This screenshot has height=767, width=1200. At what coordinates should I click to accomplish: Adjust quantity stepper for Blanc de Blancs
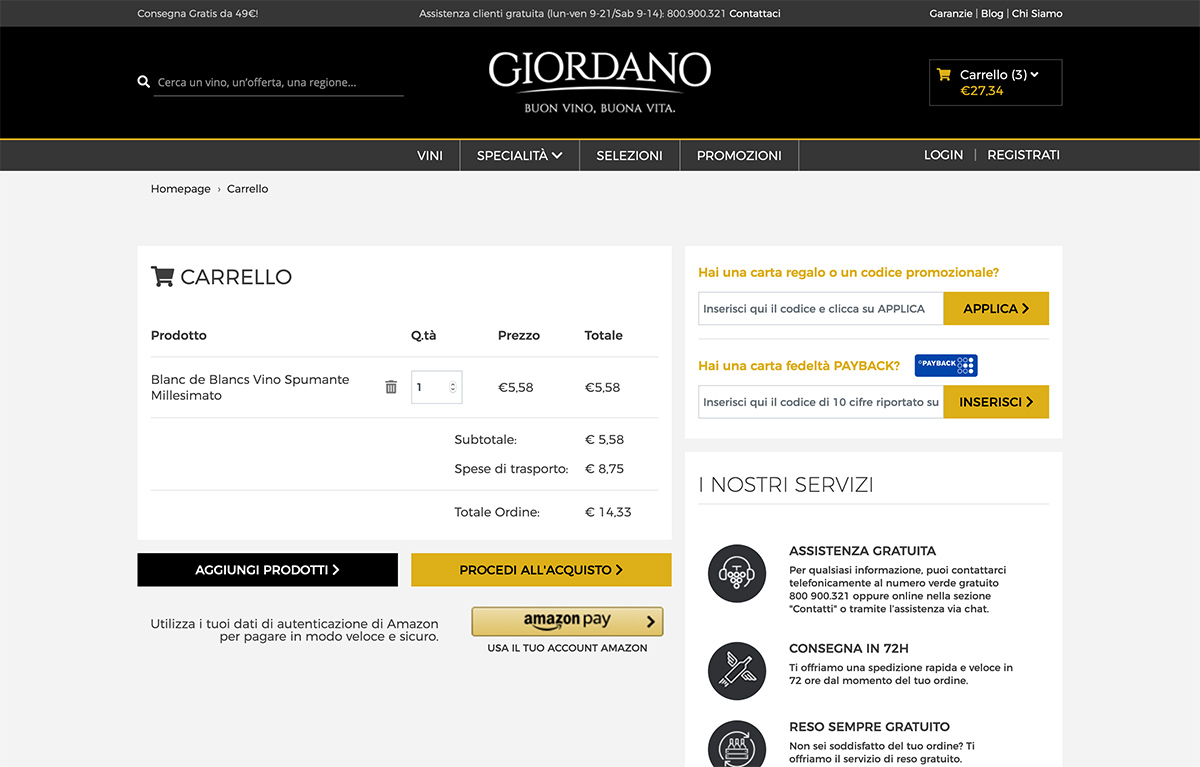tap(453, 387)
